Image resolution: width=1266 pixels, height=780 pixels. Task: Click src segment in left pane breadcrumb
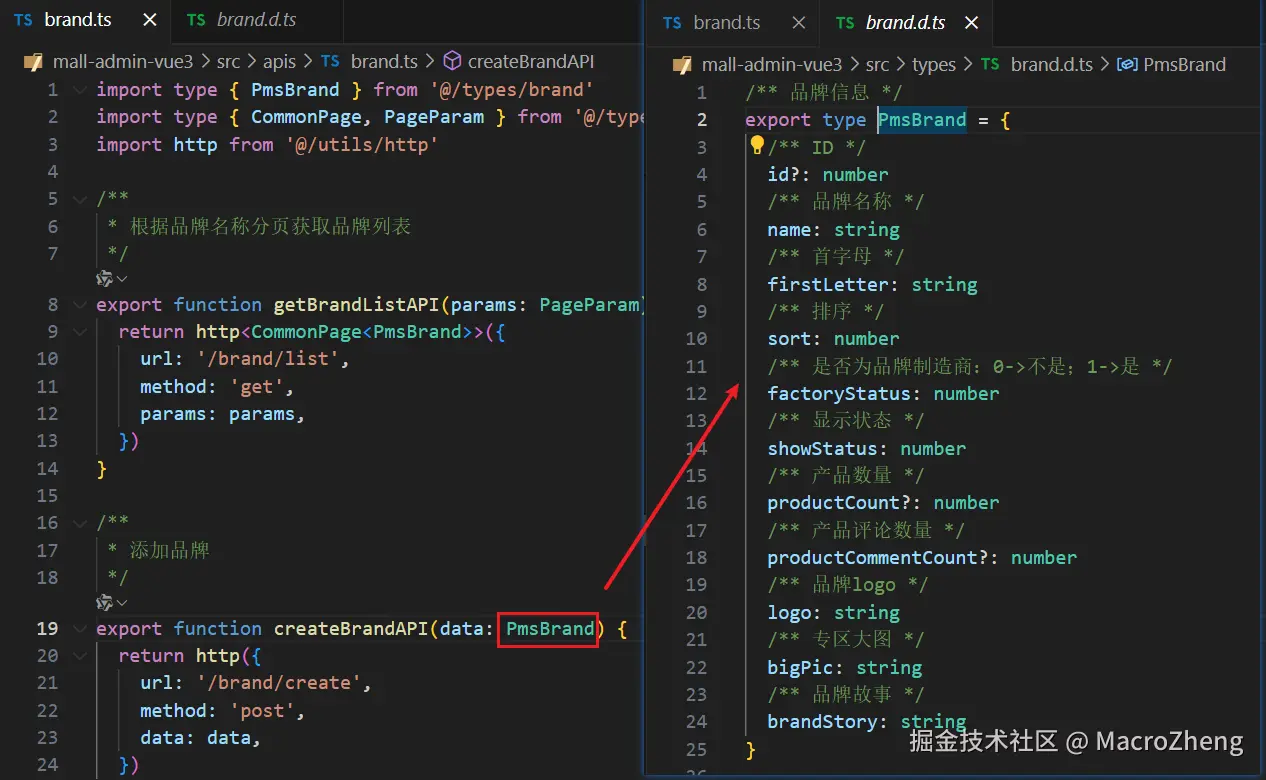[x=228, y=62]
